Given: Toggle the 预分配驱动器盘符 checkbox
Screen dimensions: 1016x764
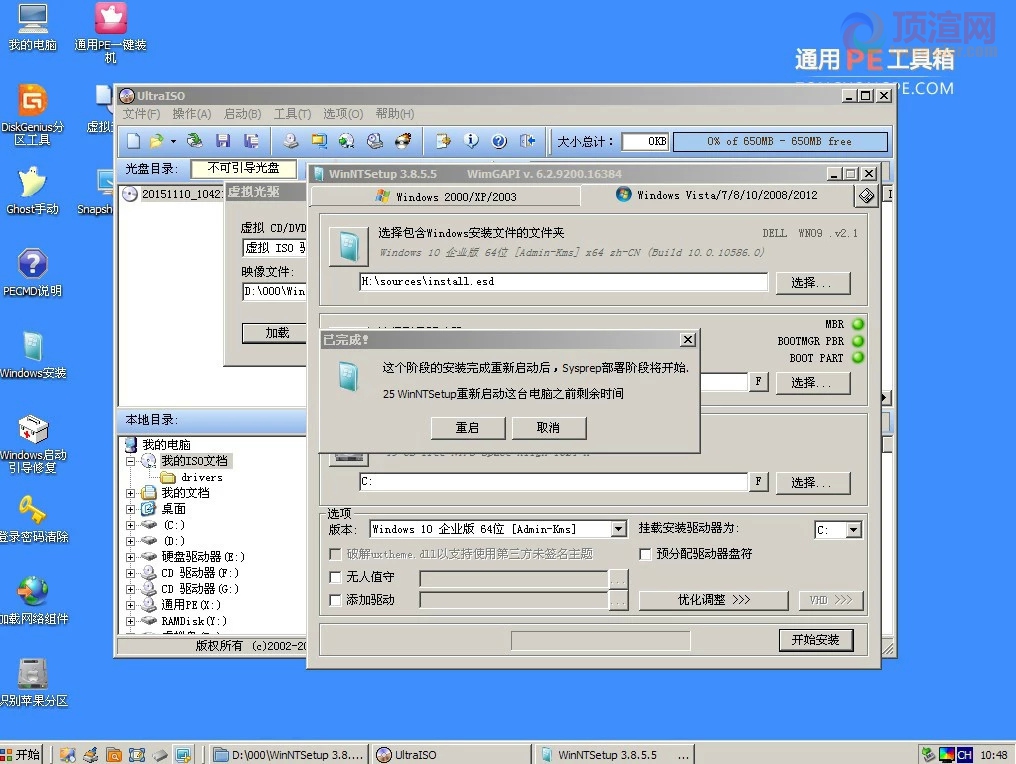Looking at the screenshot, I should [645, 554].
